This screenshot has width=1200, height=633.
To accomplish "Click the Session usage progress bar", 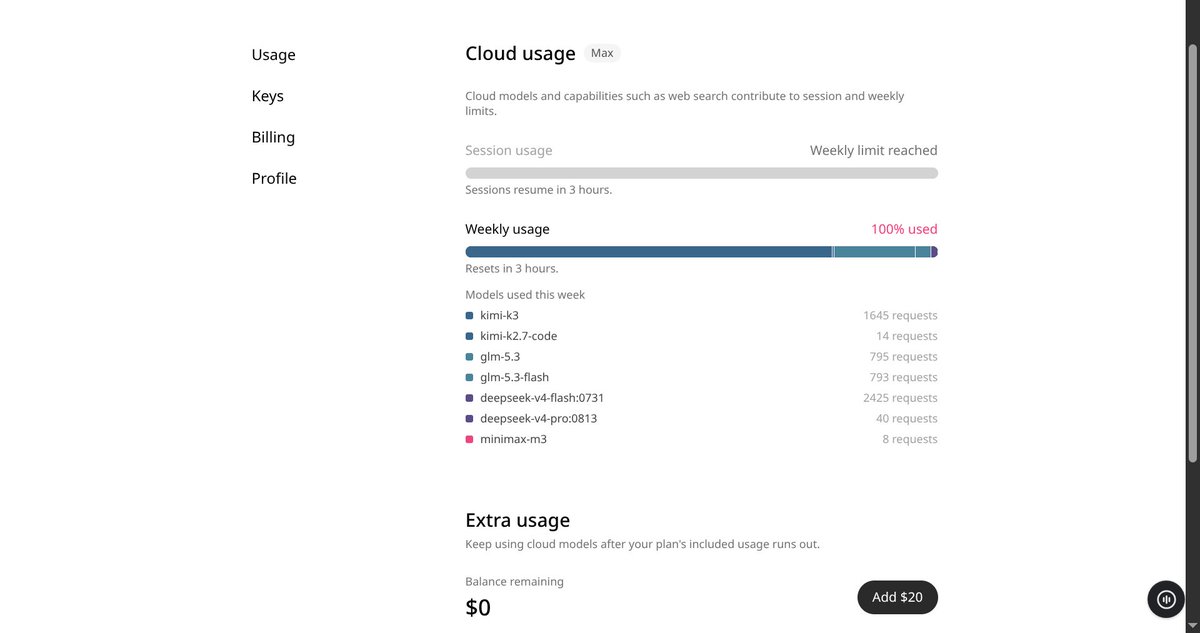I will 701,173.
